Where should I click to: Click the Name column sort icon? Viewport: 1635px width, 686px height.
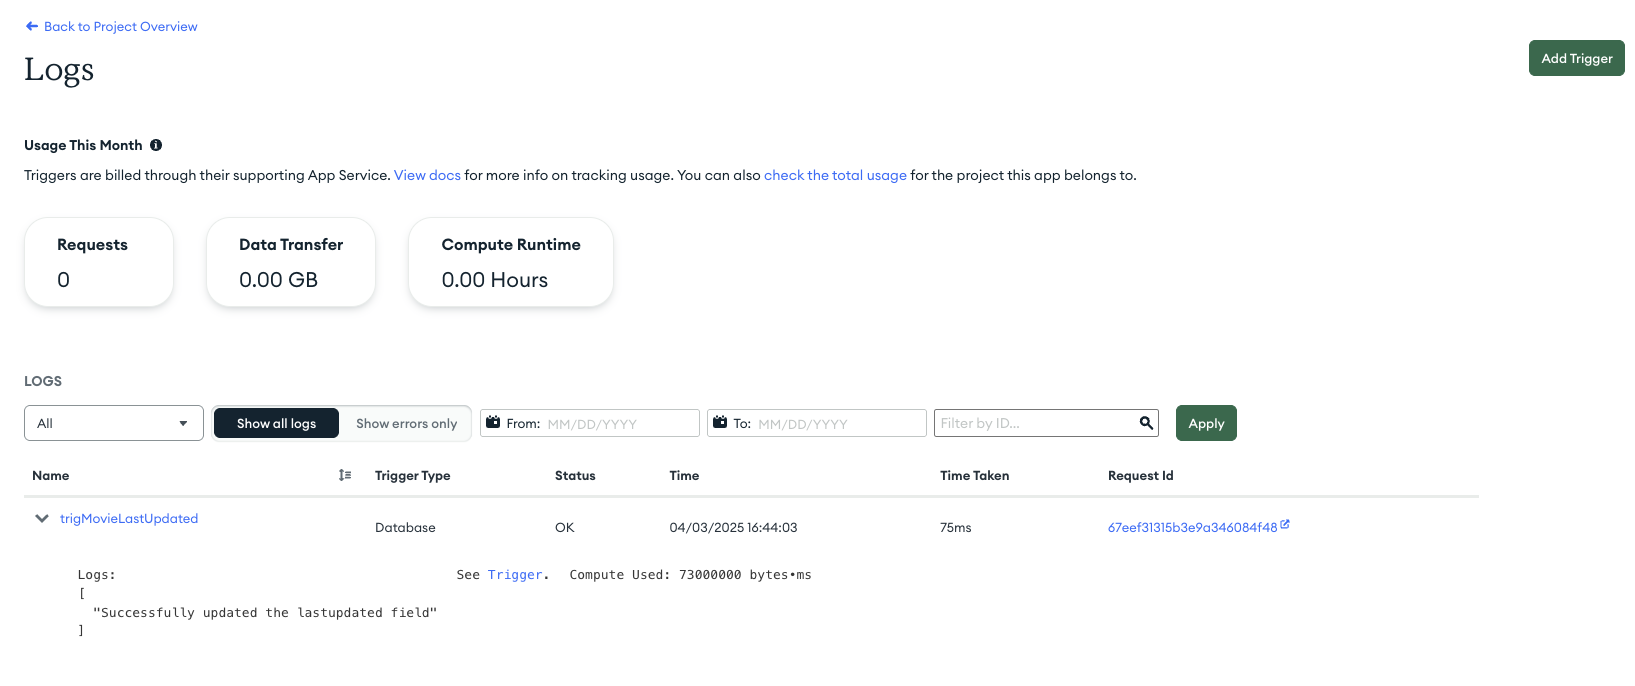point(345,475)
